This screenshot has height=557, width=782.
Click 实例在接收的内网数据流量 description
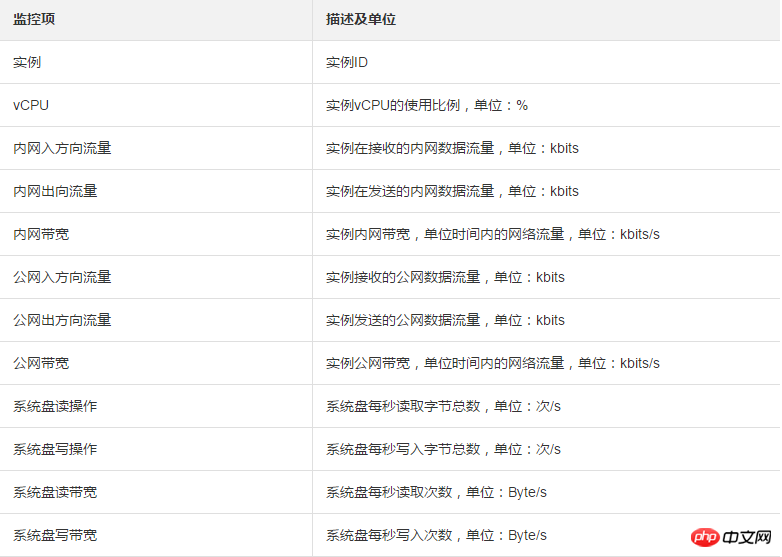tap(452, 148)
